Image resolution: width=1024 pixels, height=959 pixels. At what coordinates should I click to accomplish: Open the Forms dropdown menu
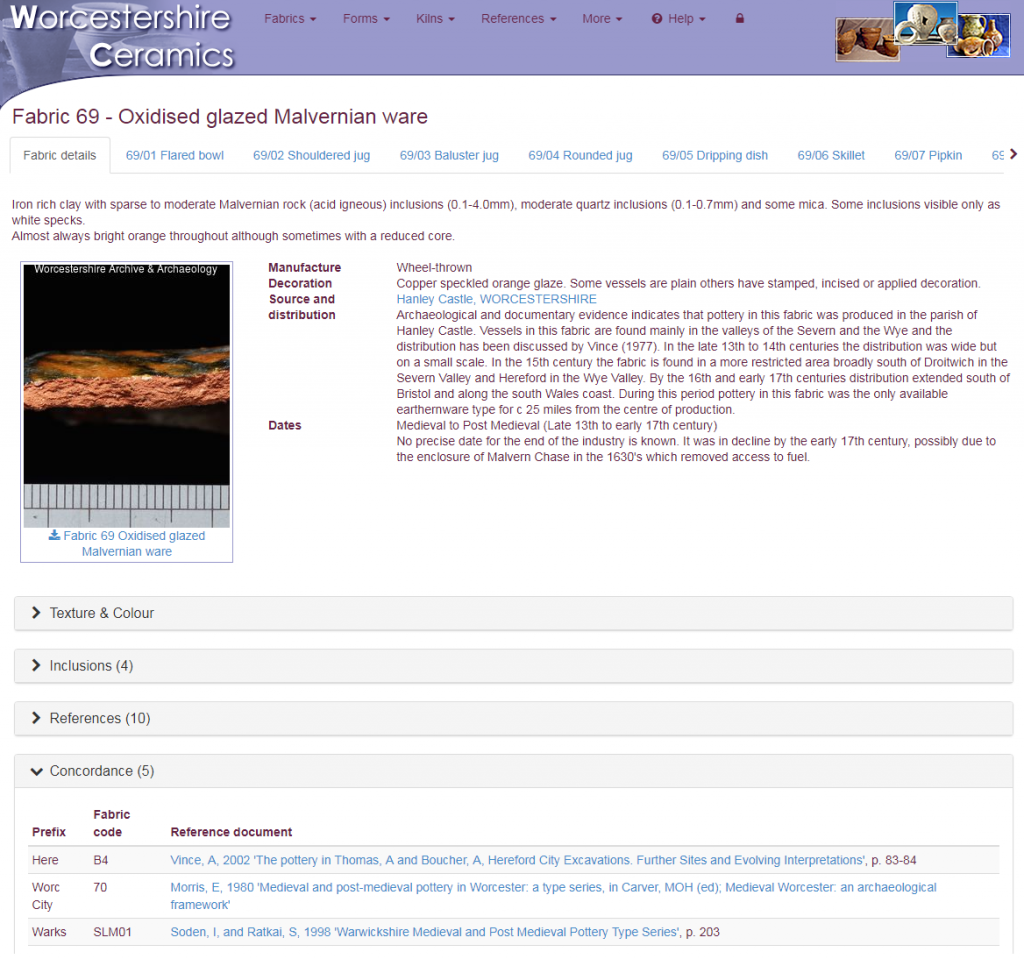(366, 19)
